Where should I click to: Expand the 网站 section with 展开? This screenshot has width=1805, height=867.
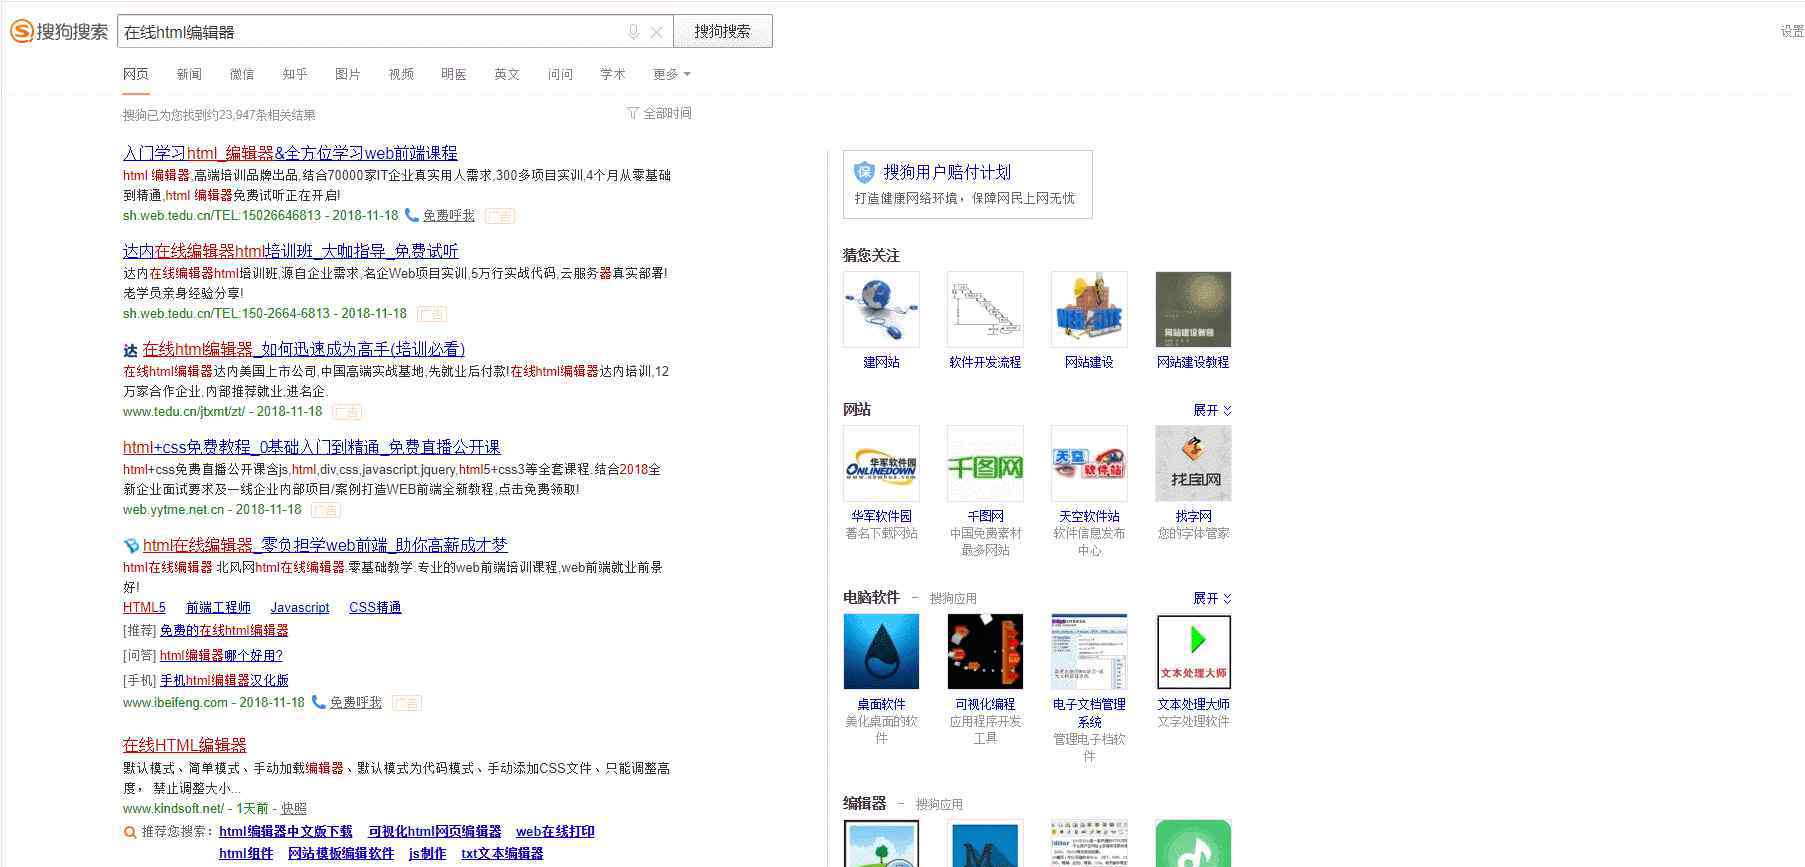1212,410
